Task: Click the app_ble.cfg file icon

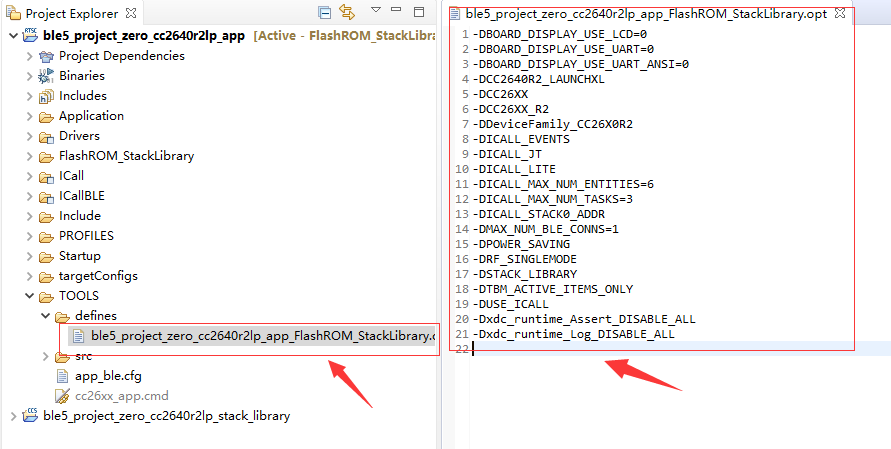Action: point(63,376)
